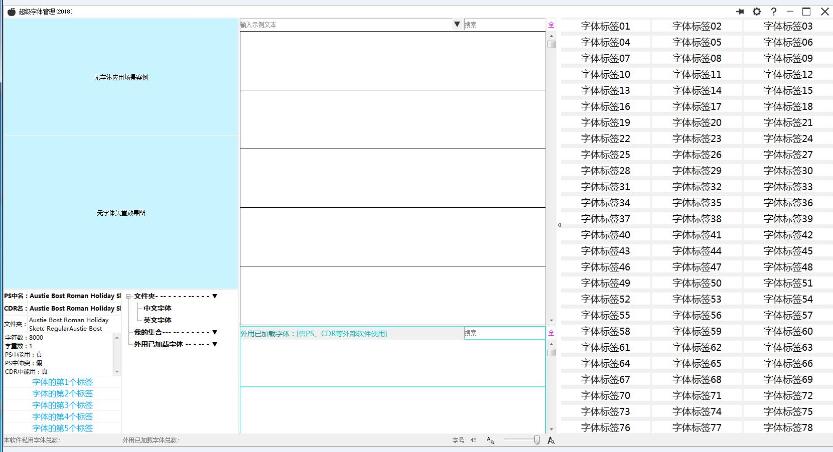Select 字体标签45
The image size is (833, 452).
[x=788, y=251]
